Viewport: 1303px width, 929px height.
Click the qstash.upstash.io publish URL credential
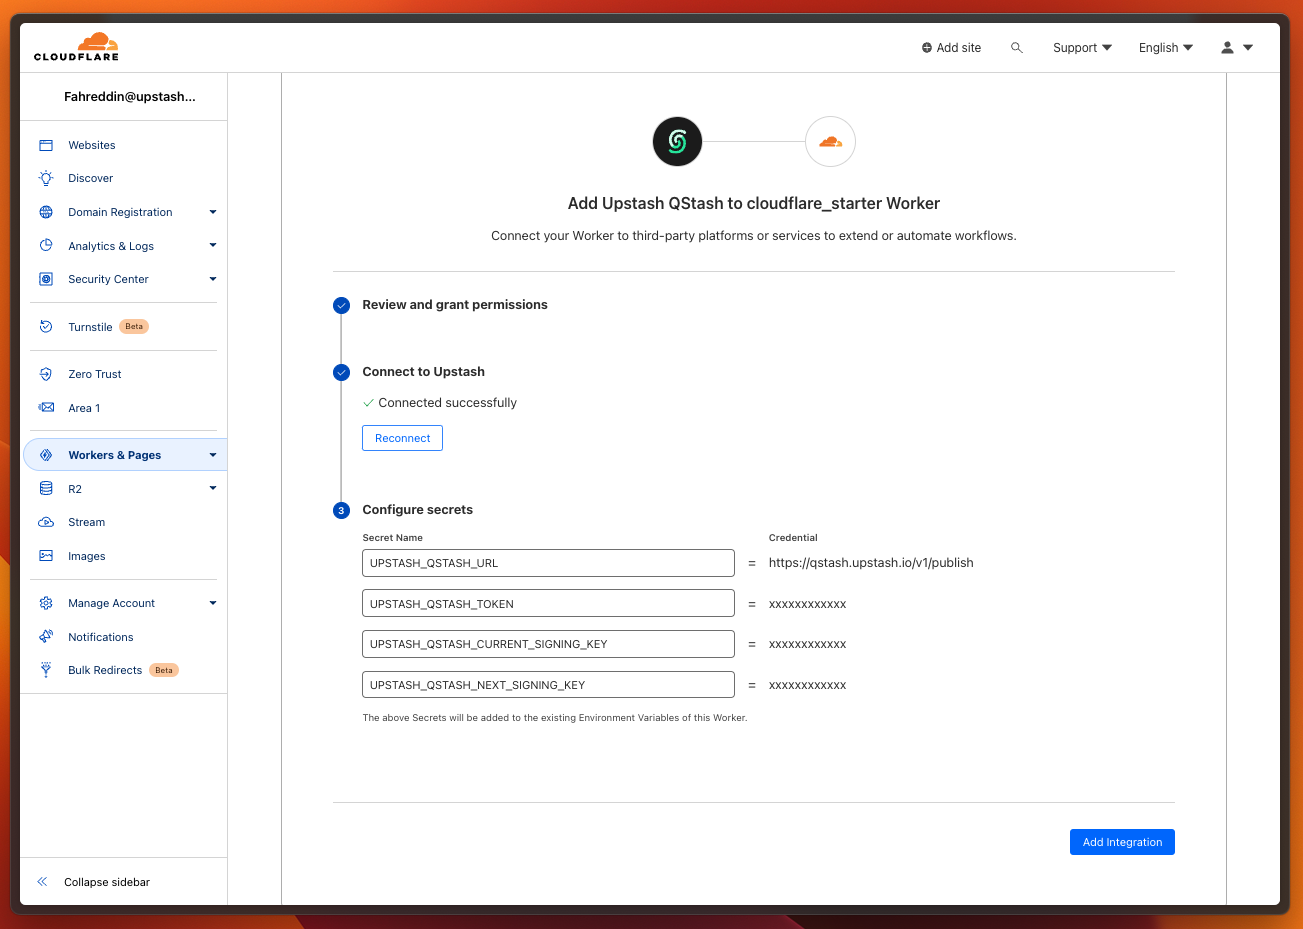871,563
